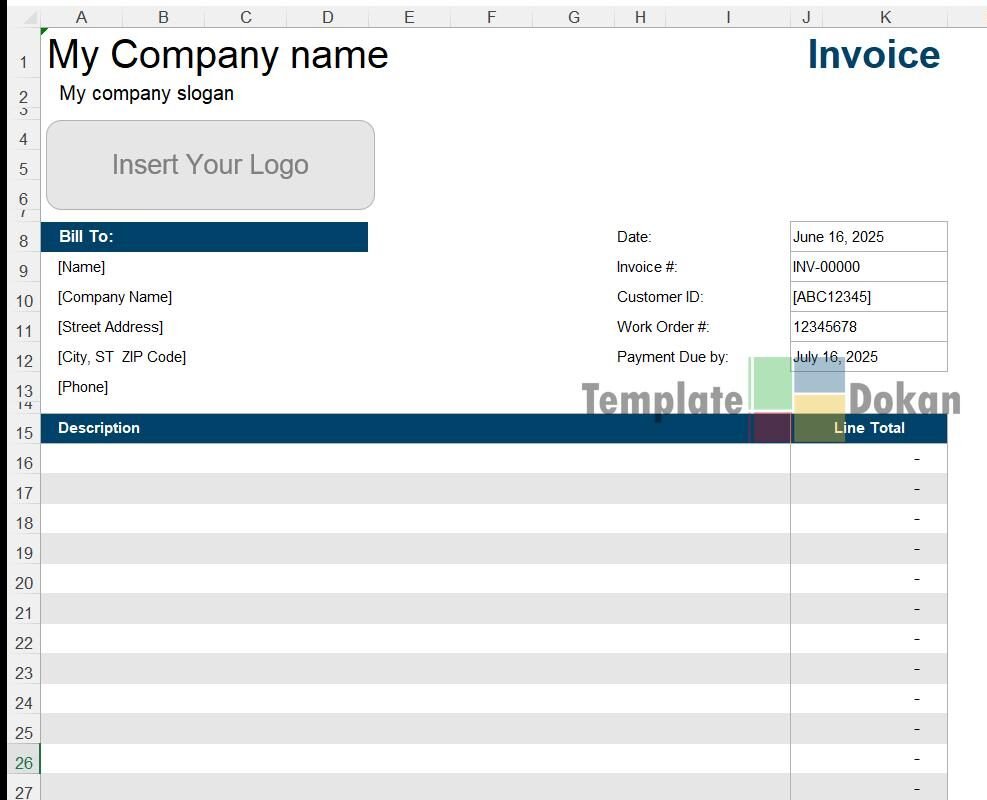The width and height of the screenshot is (987, 800).
Task: Click the [ABC12345] Customer ID cell
Action: (x=867, y=297)
